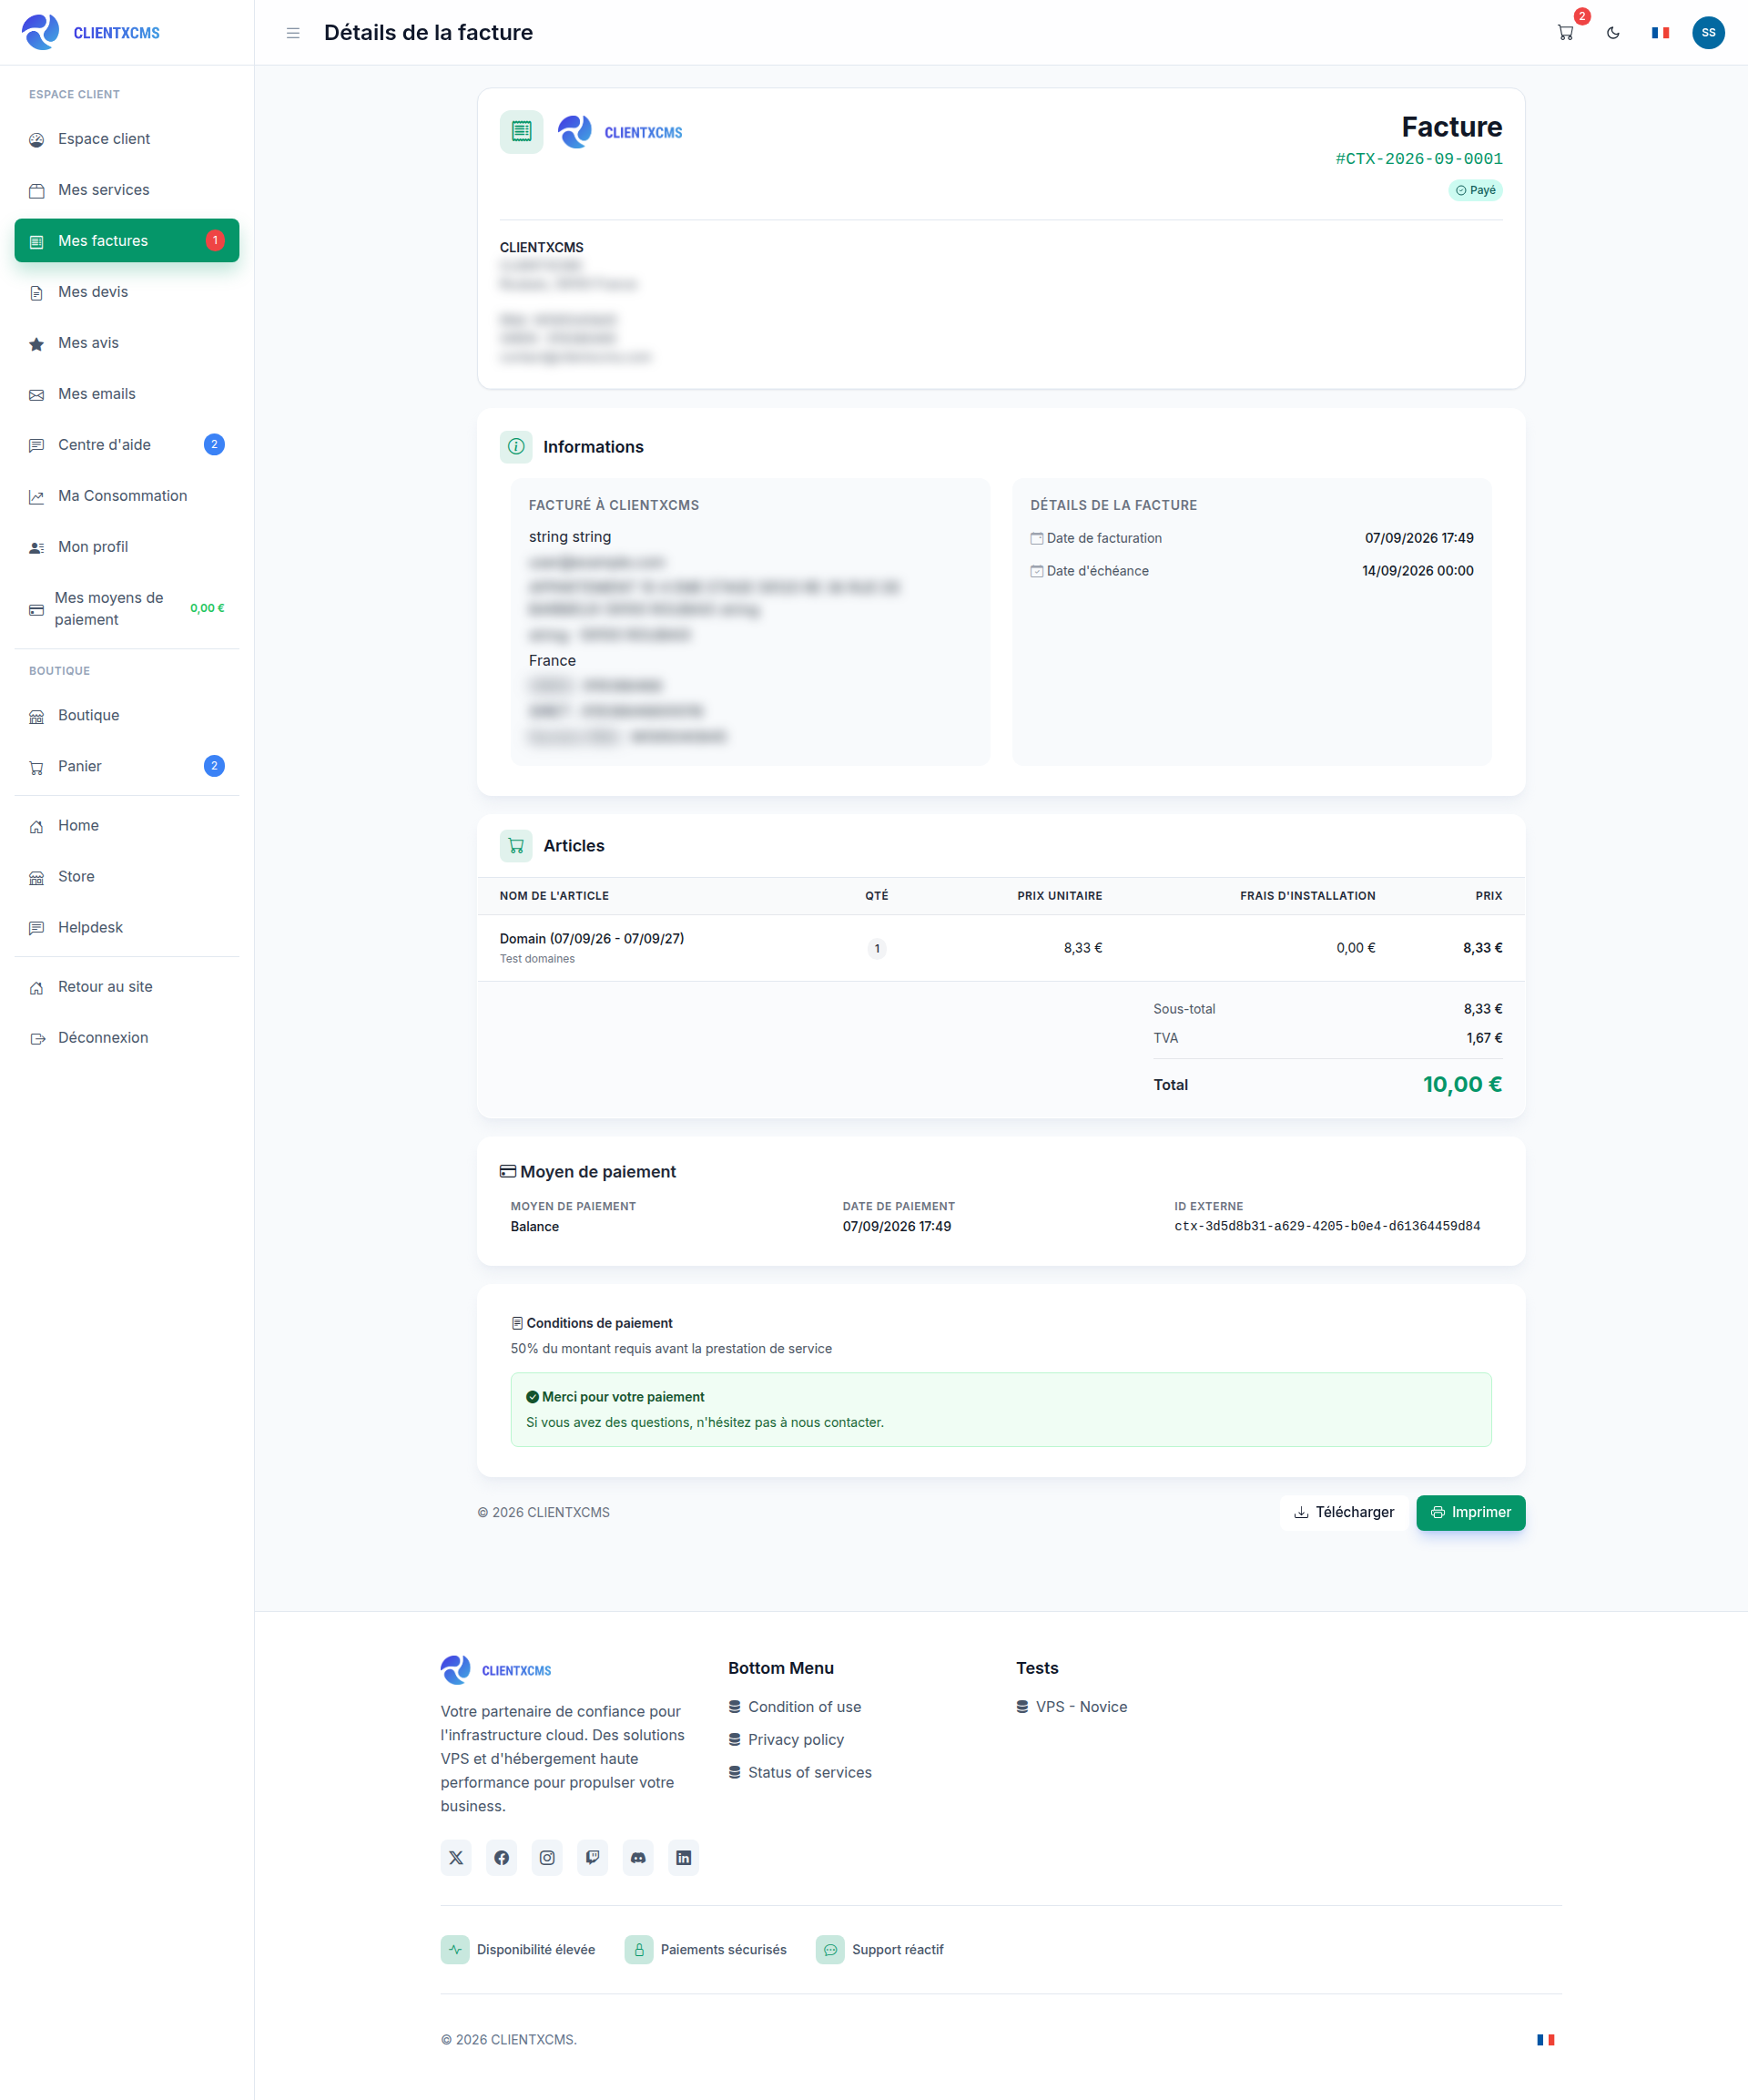The image size is (1748, 2100).
Task: Click the X (Twitter) social icon
Action: click(456, 1857)
